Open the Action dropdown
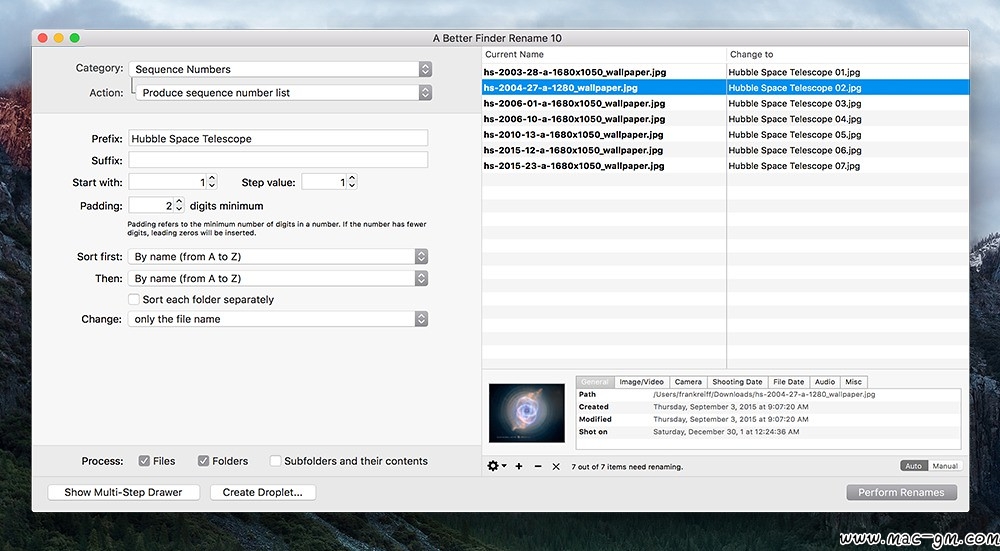 click(284, 92)
